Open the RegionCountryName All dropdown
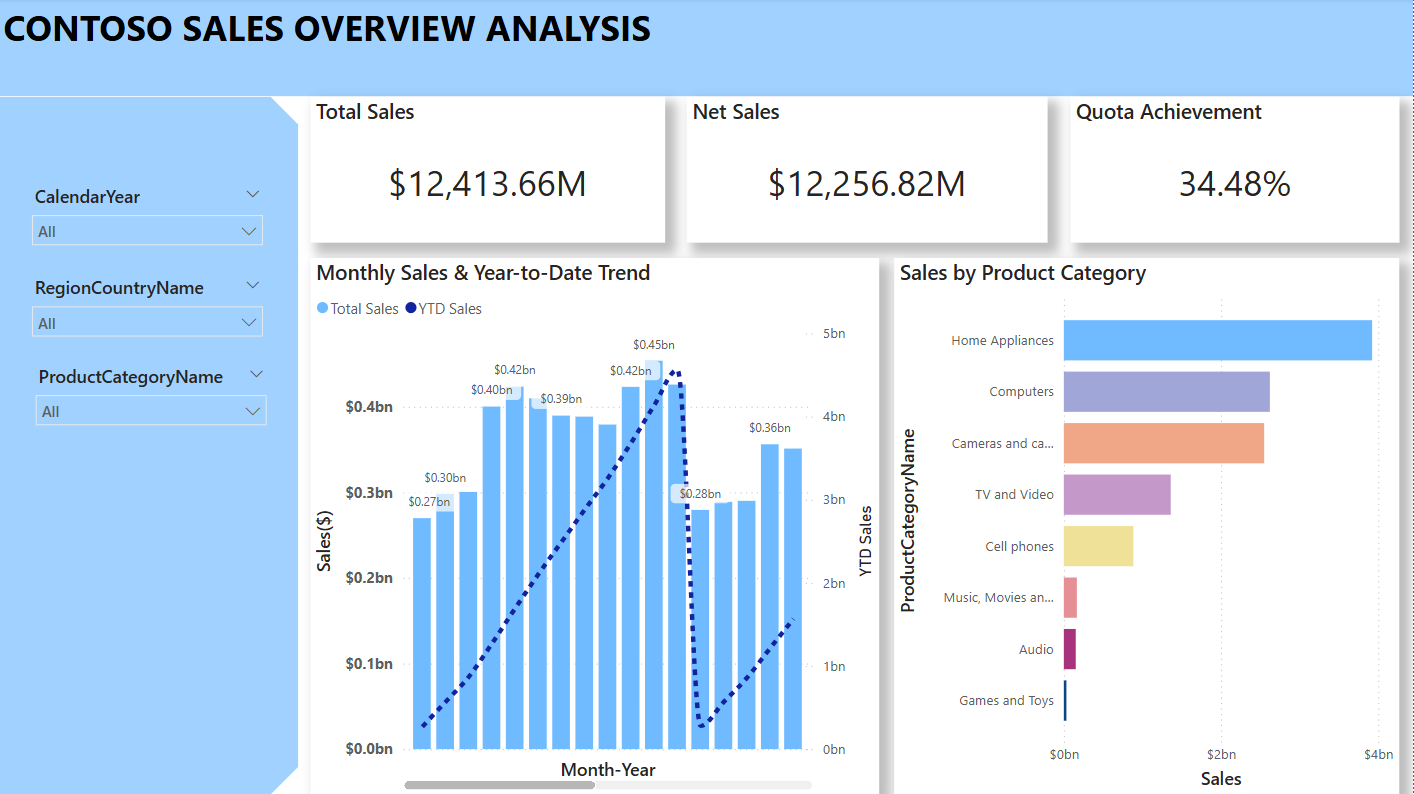The width and height of the screenshot is (1414, 794). pos(148,322)
